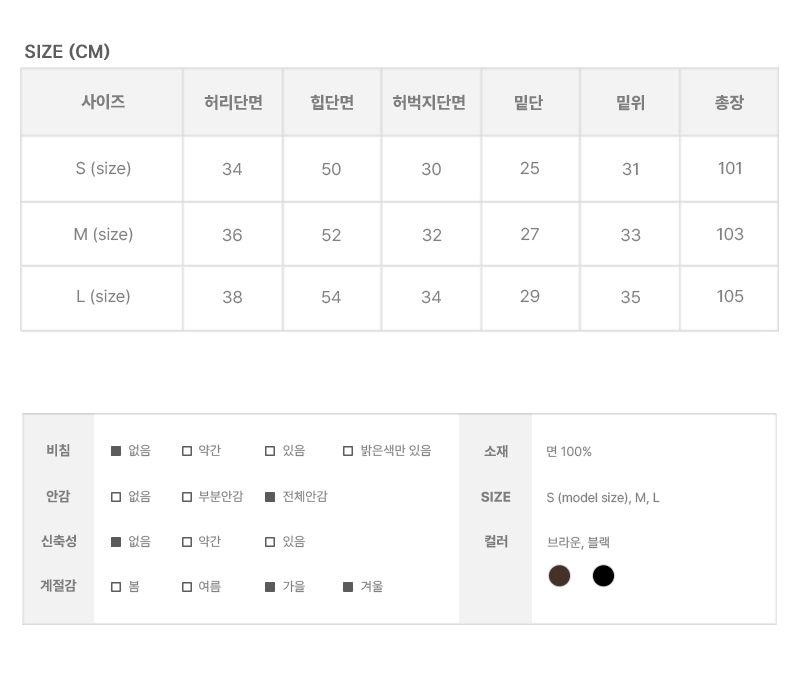Select the S (size) row label
Screen dimensions: 800x686
103,168
